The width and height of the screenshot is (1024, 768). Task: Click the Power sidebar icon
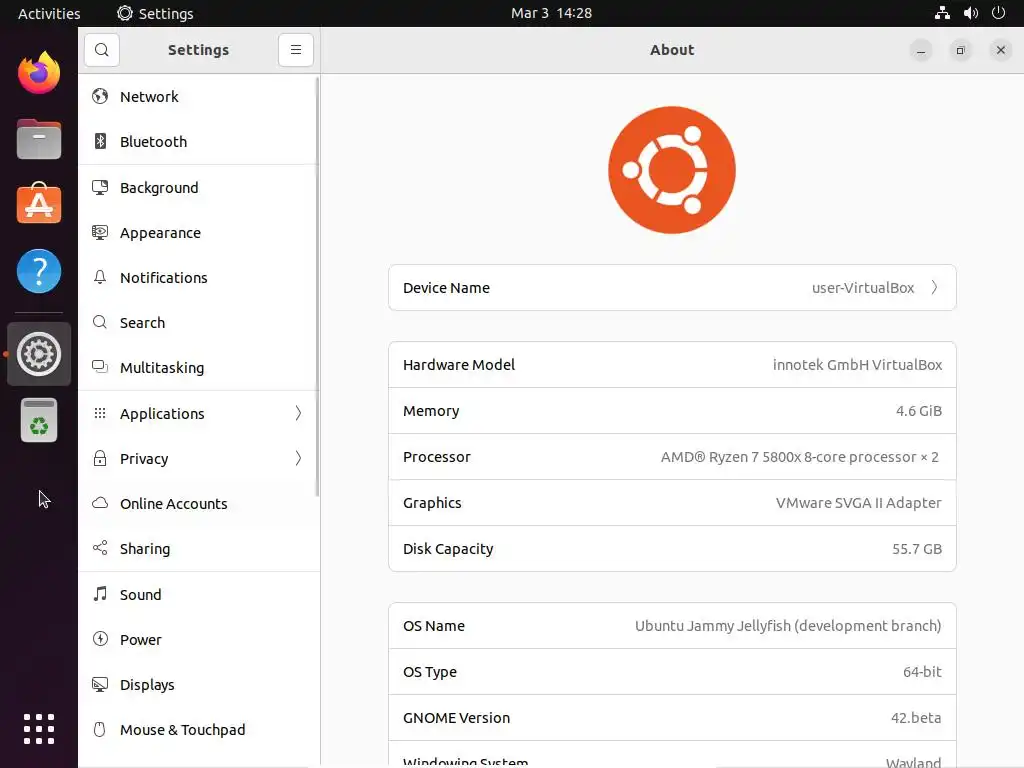coord(100,639)
